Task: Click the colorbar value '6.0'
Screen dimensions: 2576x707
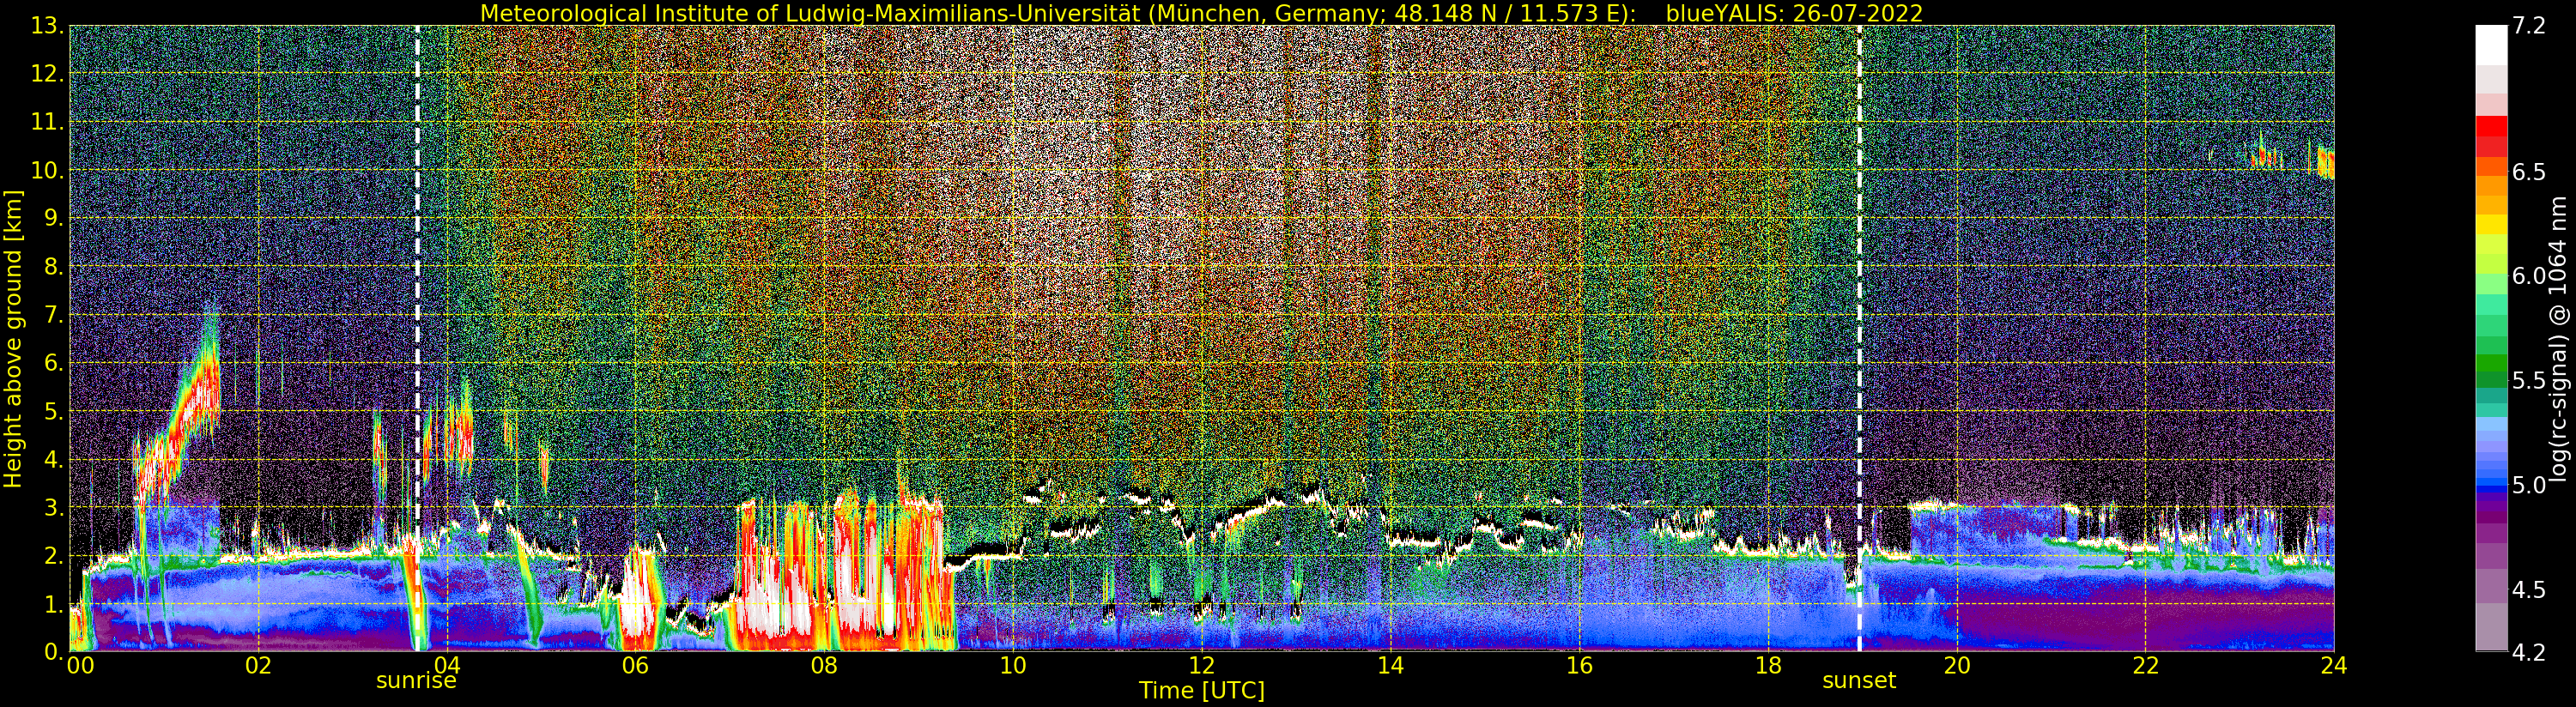Action: tap(2529, 276)
